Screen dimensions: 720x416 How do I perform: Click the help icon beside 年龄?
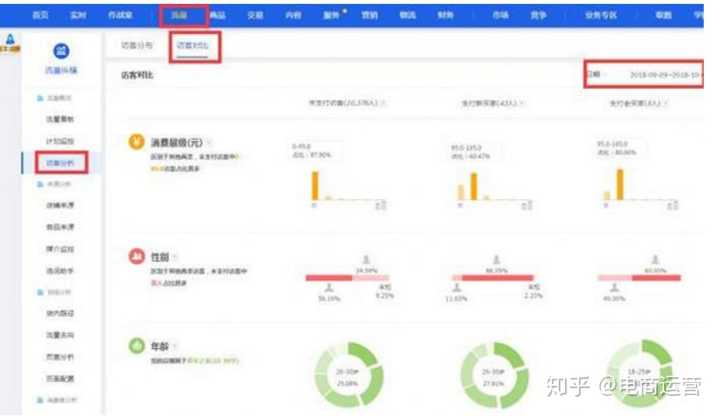click(x=175, y=346)
